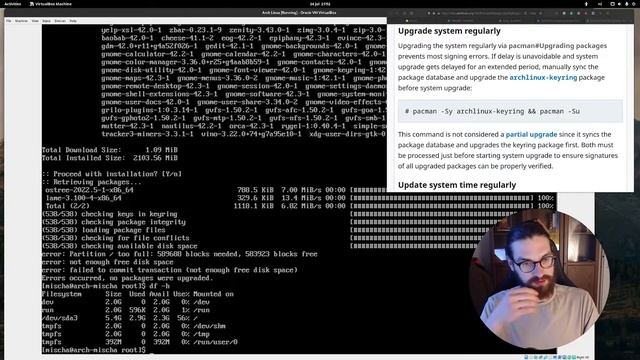Click the volume speaker icon in system tray
The image size is (640, 360).
point(619,4)
